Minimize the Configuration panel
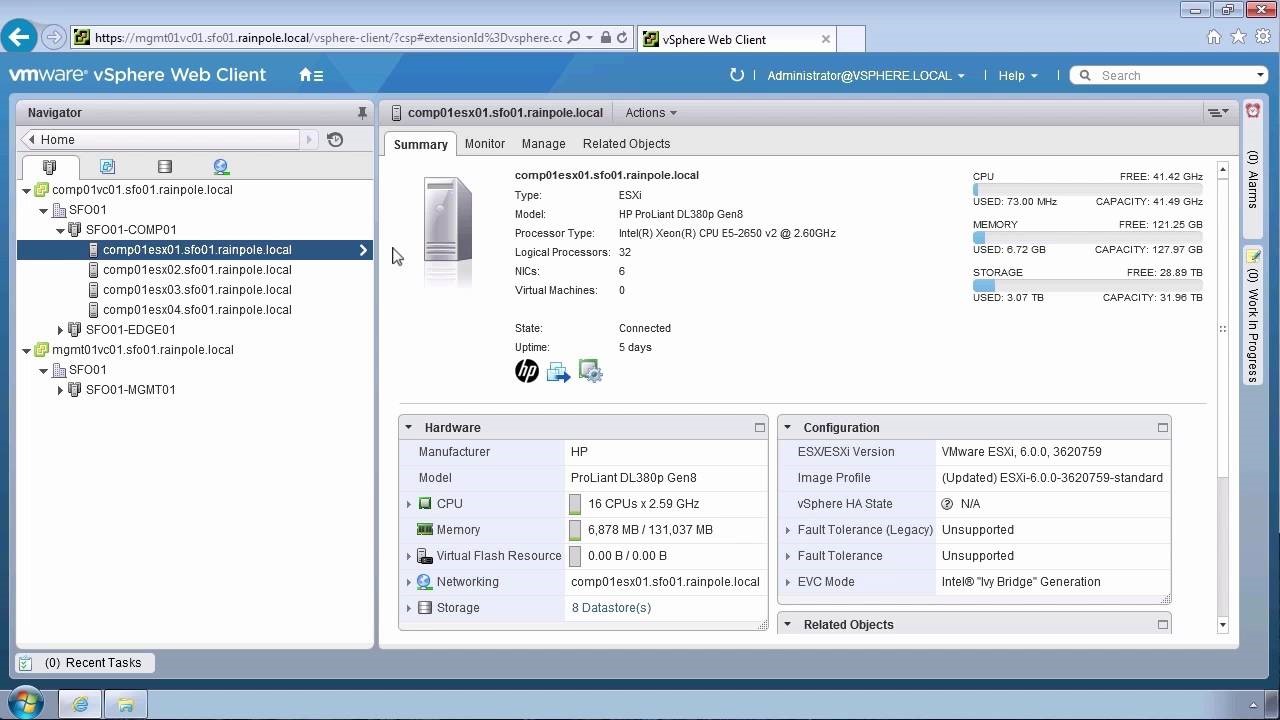This screenshot has height=720, width=1280. click(1162, 428)
